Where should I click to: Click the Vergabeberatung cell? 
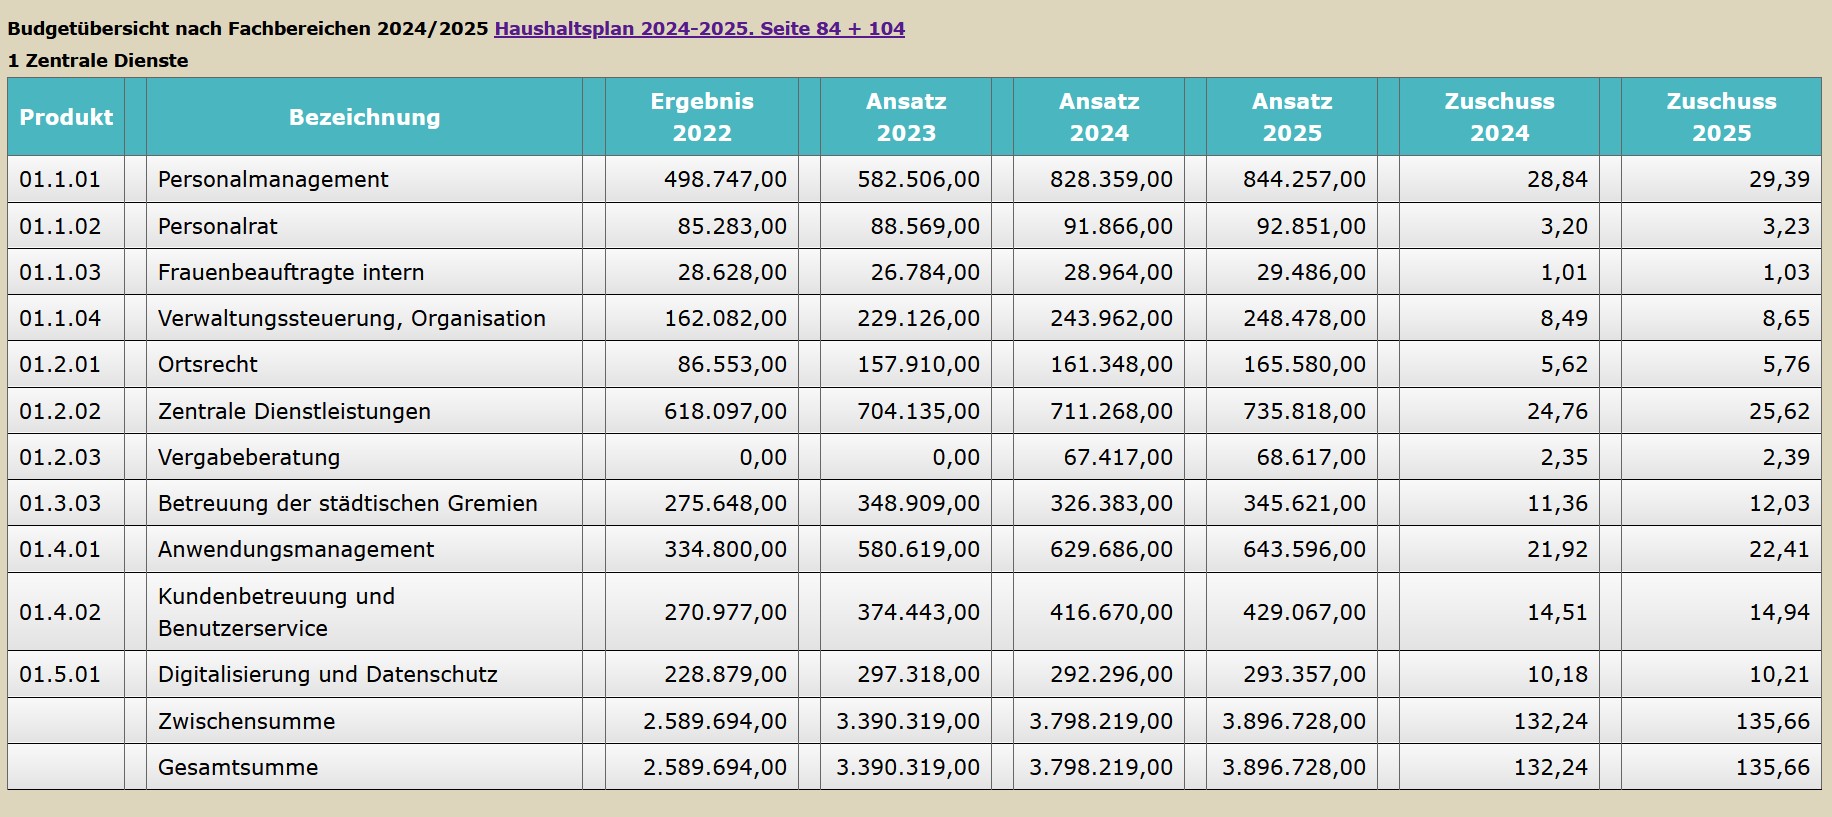point(249,457)
